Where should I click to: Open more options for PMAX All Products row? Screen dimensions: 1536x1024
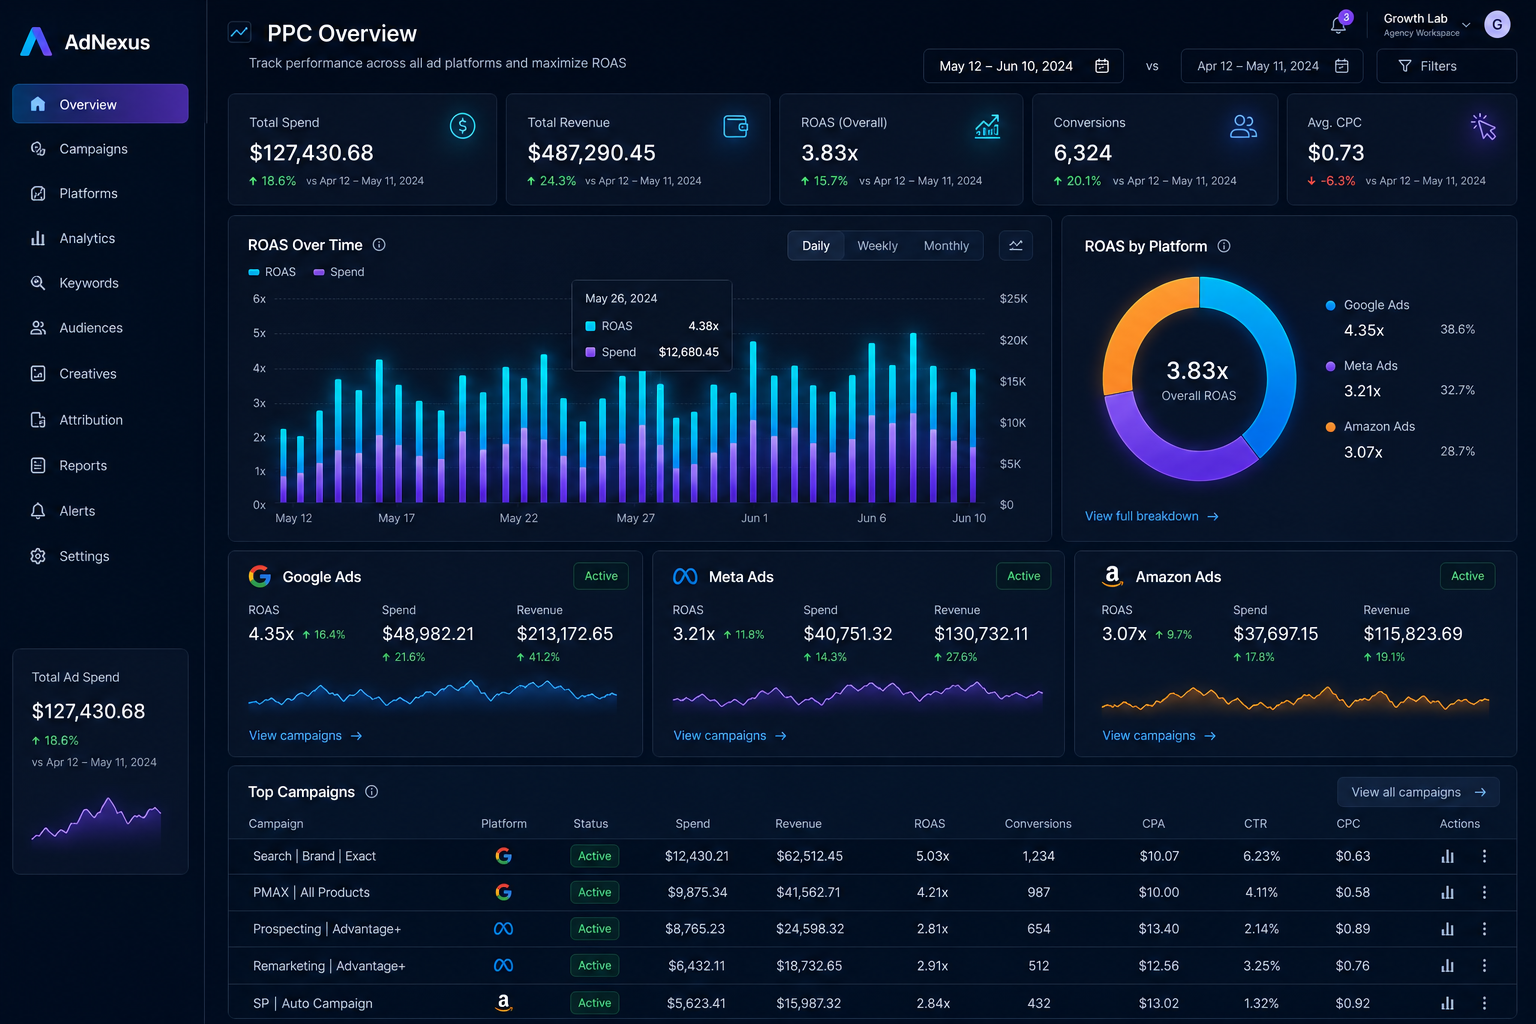click(x=1484, y=892)
